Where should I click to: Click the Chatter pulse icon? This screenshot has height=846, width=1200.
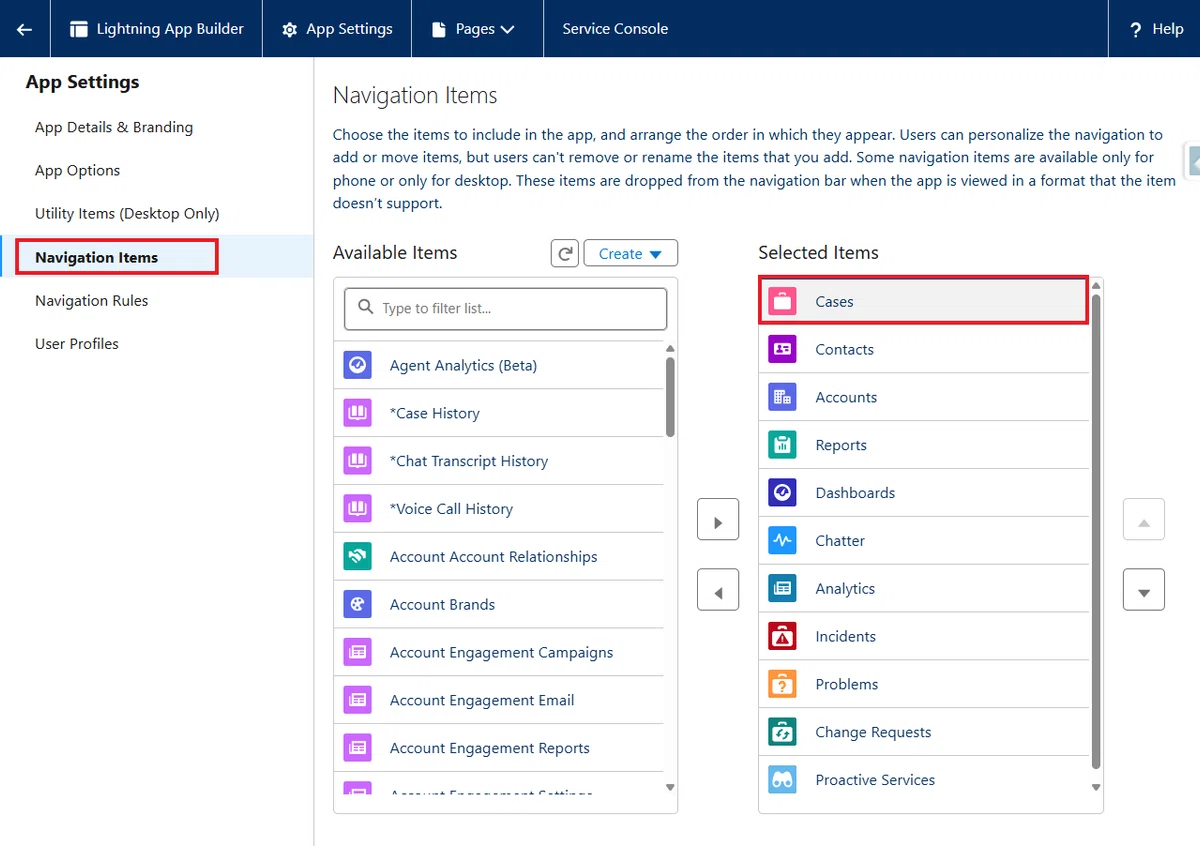[x=782, y=541]
